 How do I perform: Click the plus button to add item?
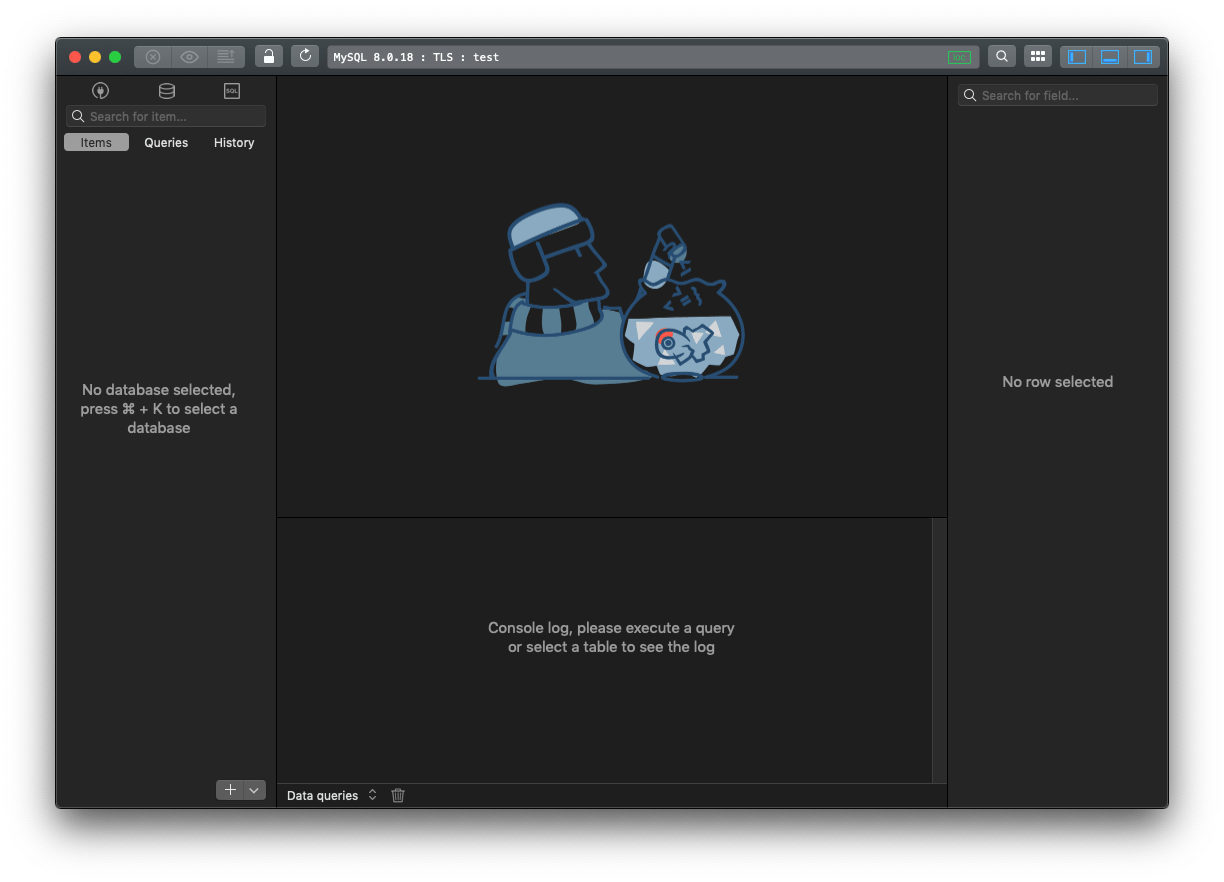pos(230,790)
